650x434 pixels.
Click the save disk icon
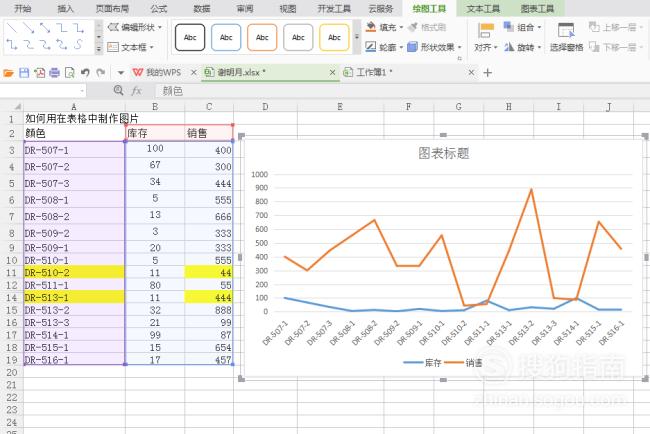(x=24, y=73)
